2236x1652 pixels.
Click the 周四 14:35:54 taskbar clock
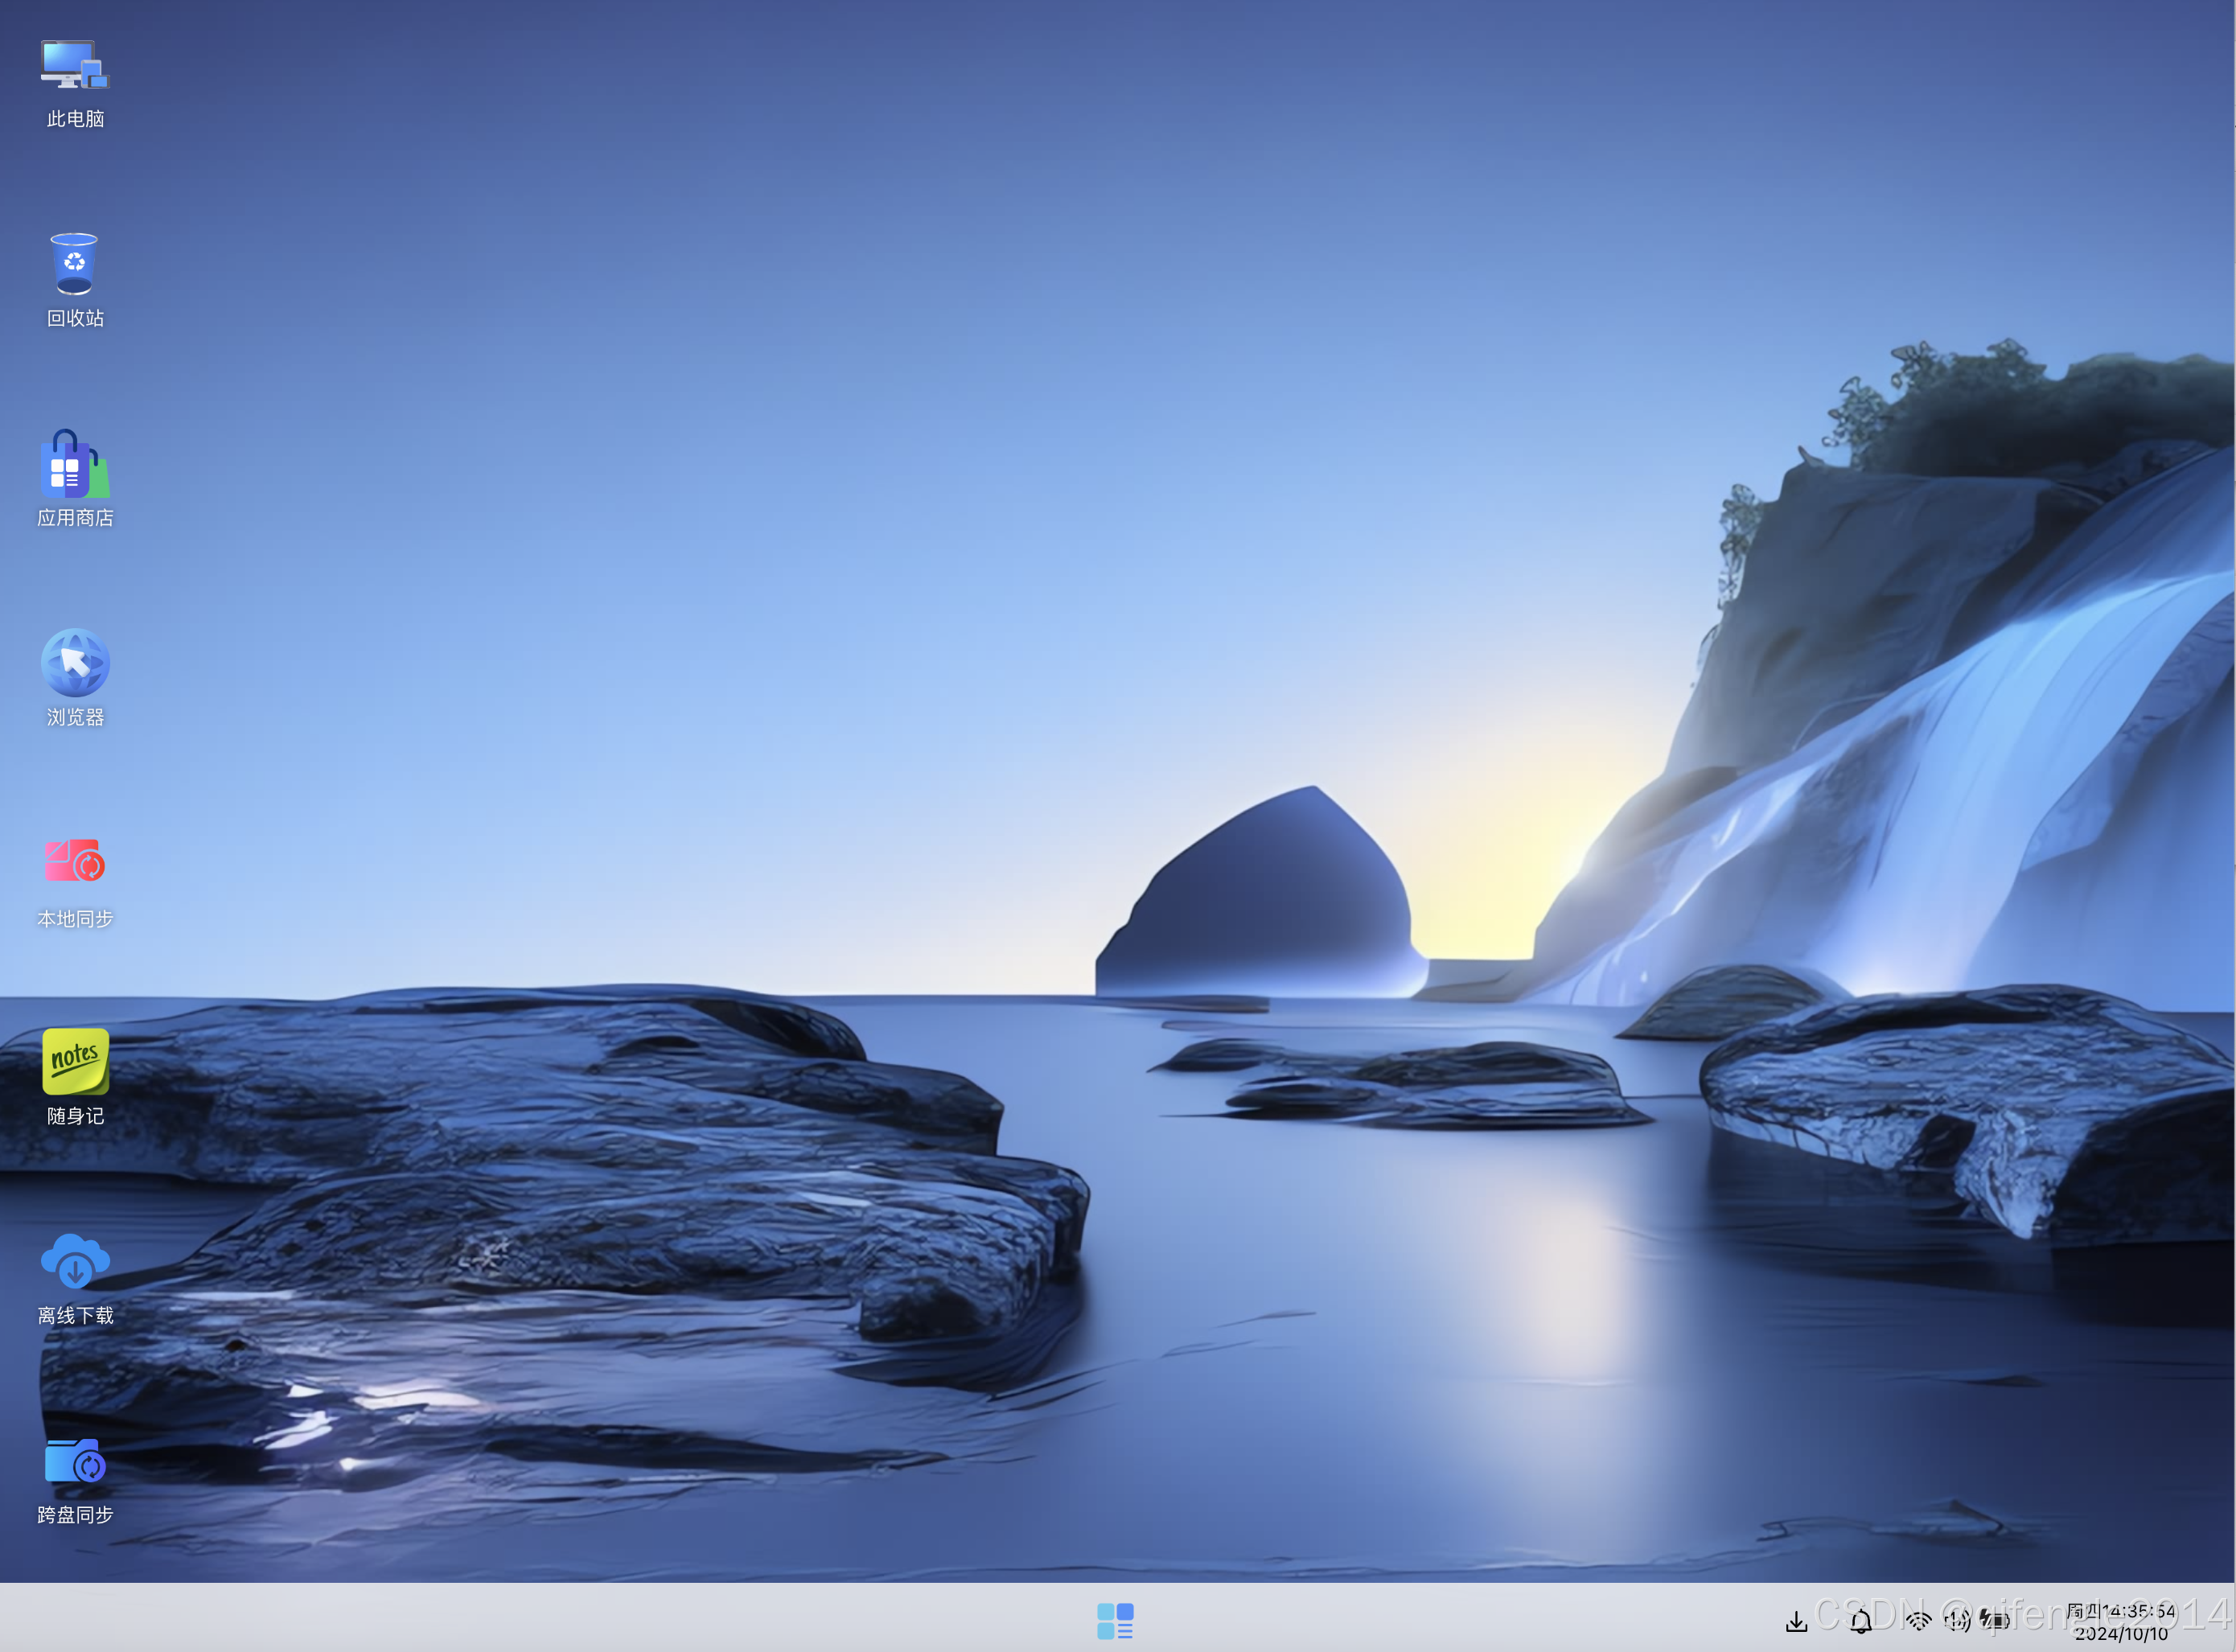tap(2120, 1611)
